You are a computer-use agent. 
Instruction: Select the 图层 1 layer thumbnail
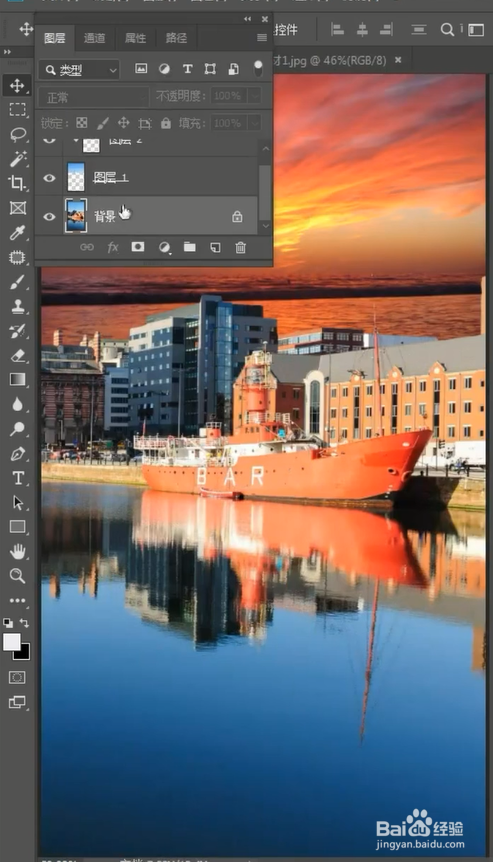(76, 177)
